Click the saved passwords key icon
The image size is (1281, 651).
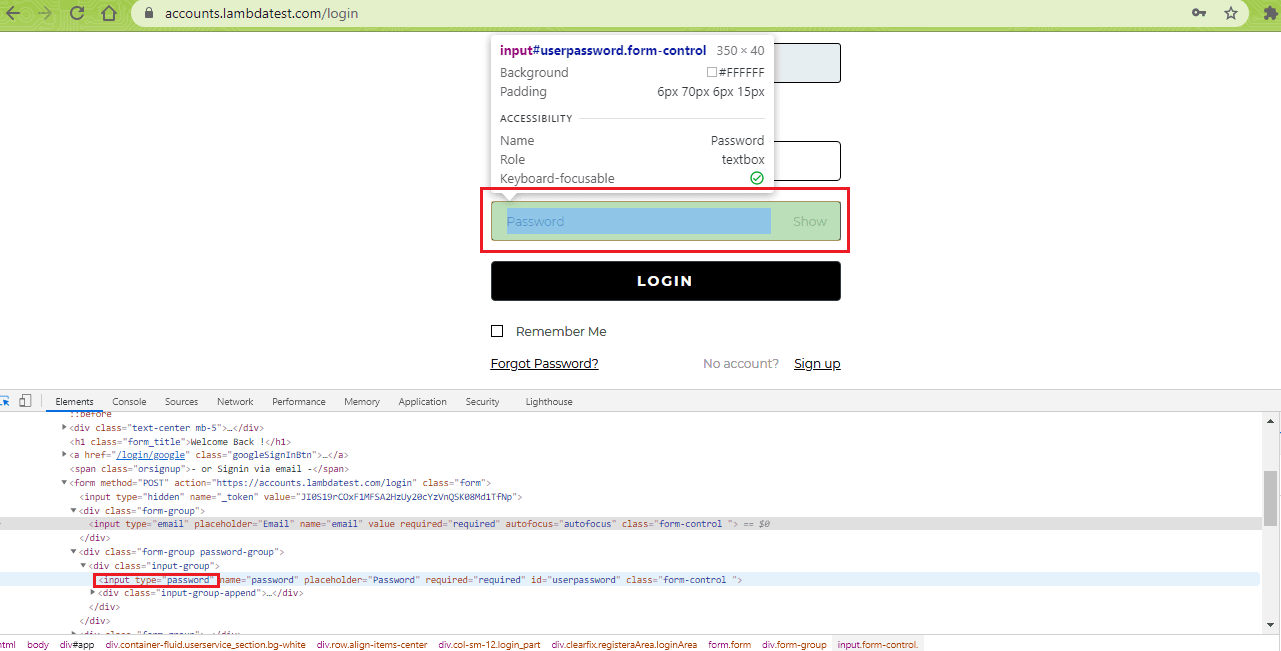[1199, 13]
